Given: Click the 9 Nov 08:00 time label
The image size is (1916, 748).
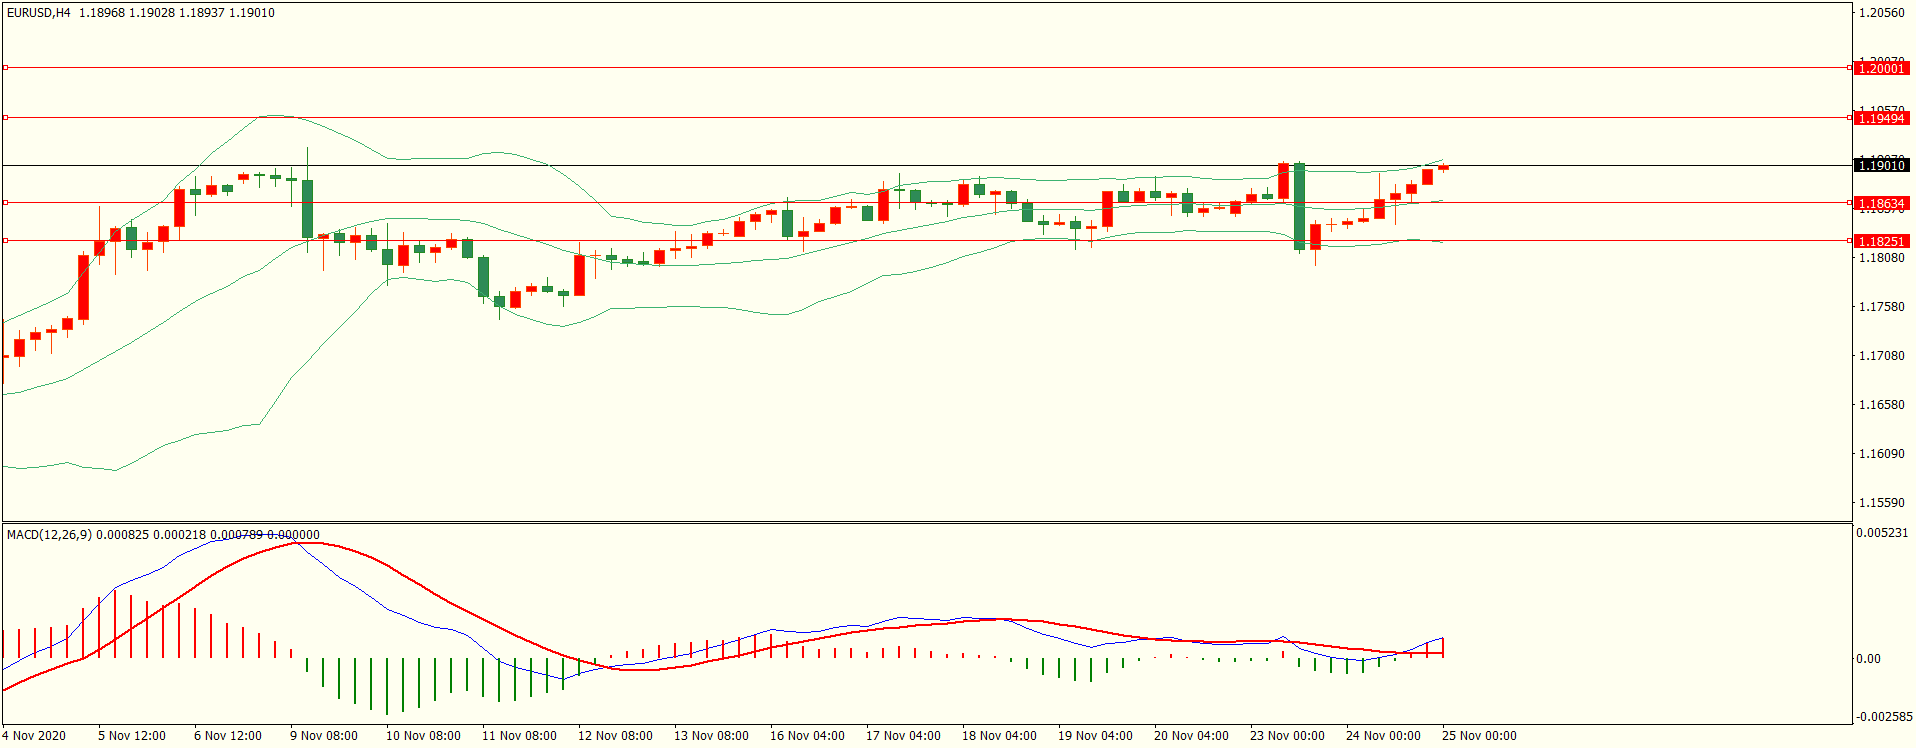Looking at the screenshot, I should [324, 736].
